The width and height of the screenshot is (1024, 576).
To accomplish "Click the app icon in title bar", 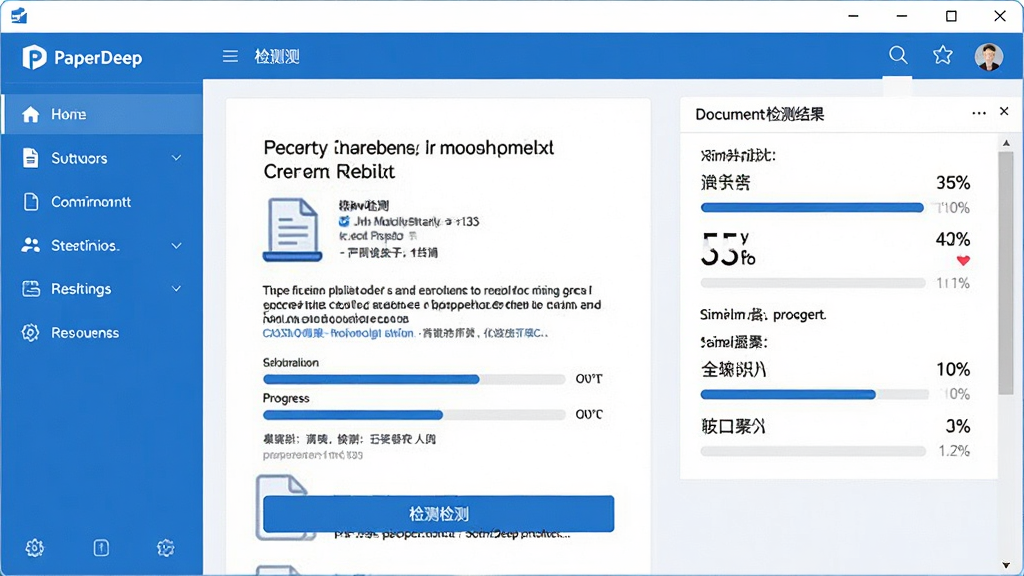I will [x=19, y=16].
